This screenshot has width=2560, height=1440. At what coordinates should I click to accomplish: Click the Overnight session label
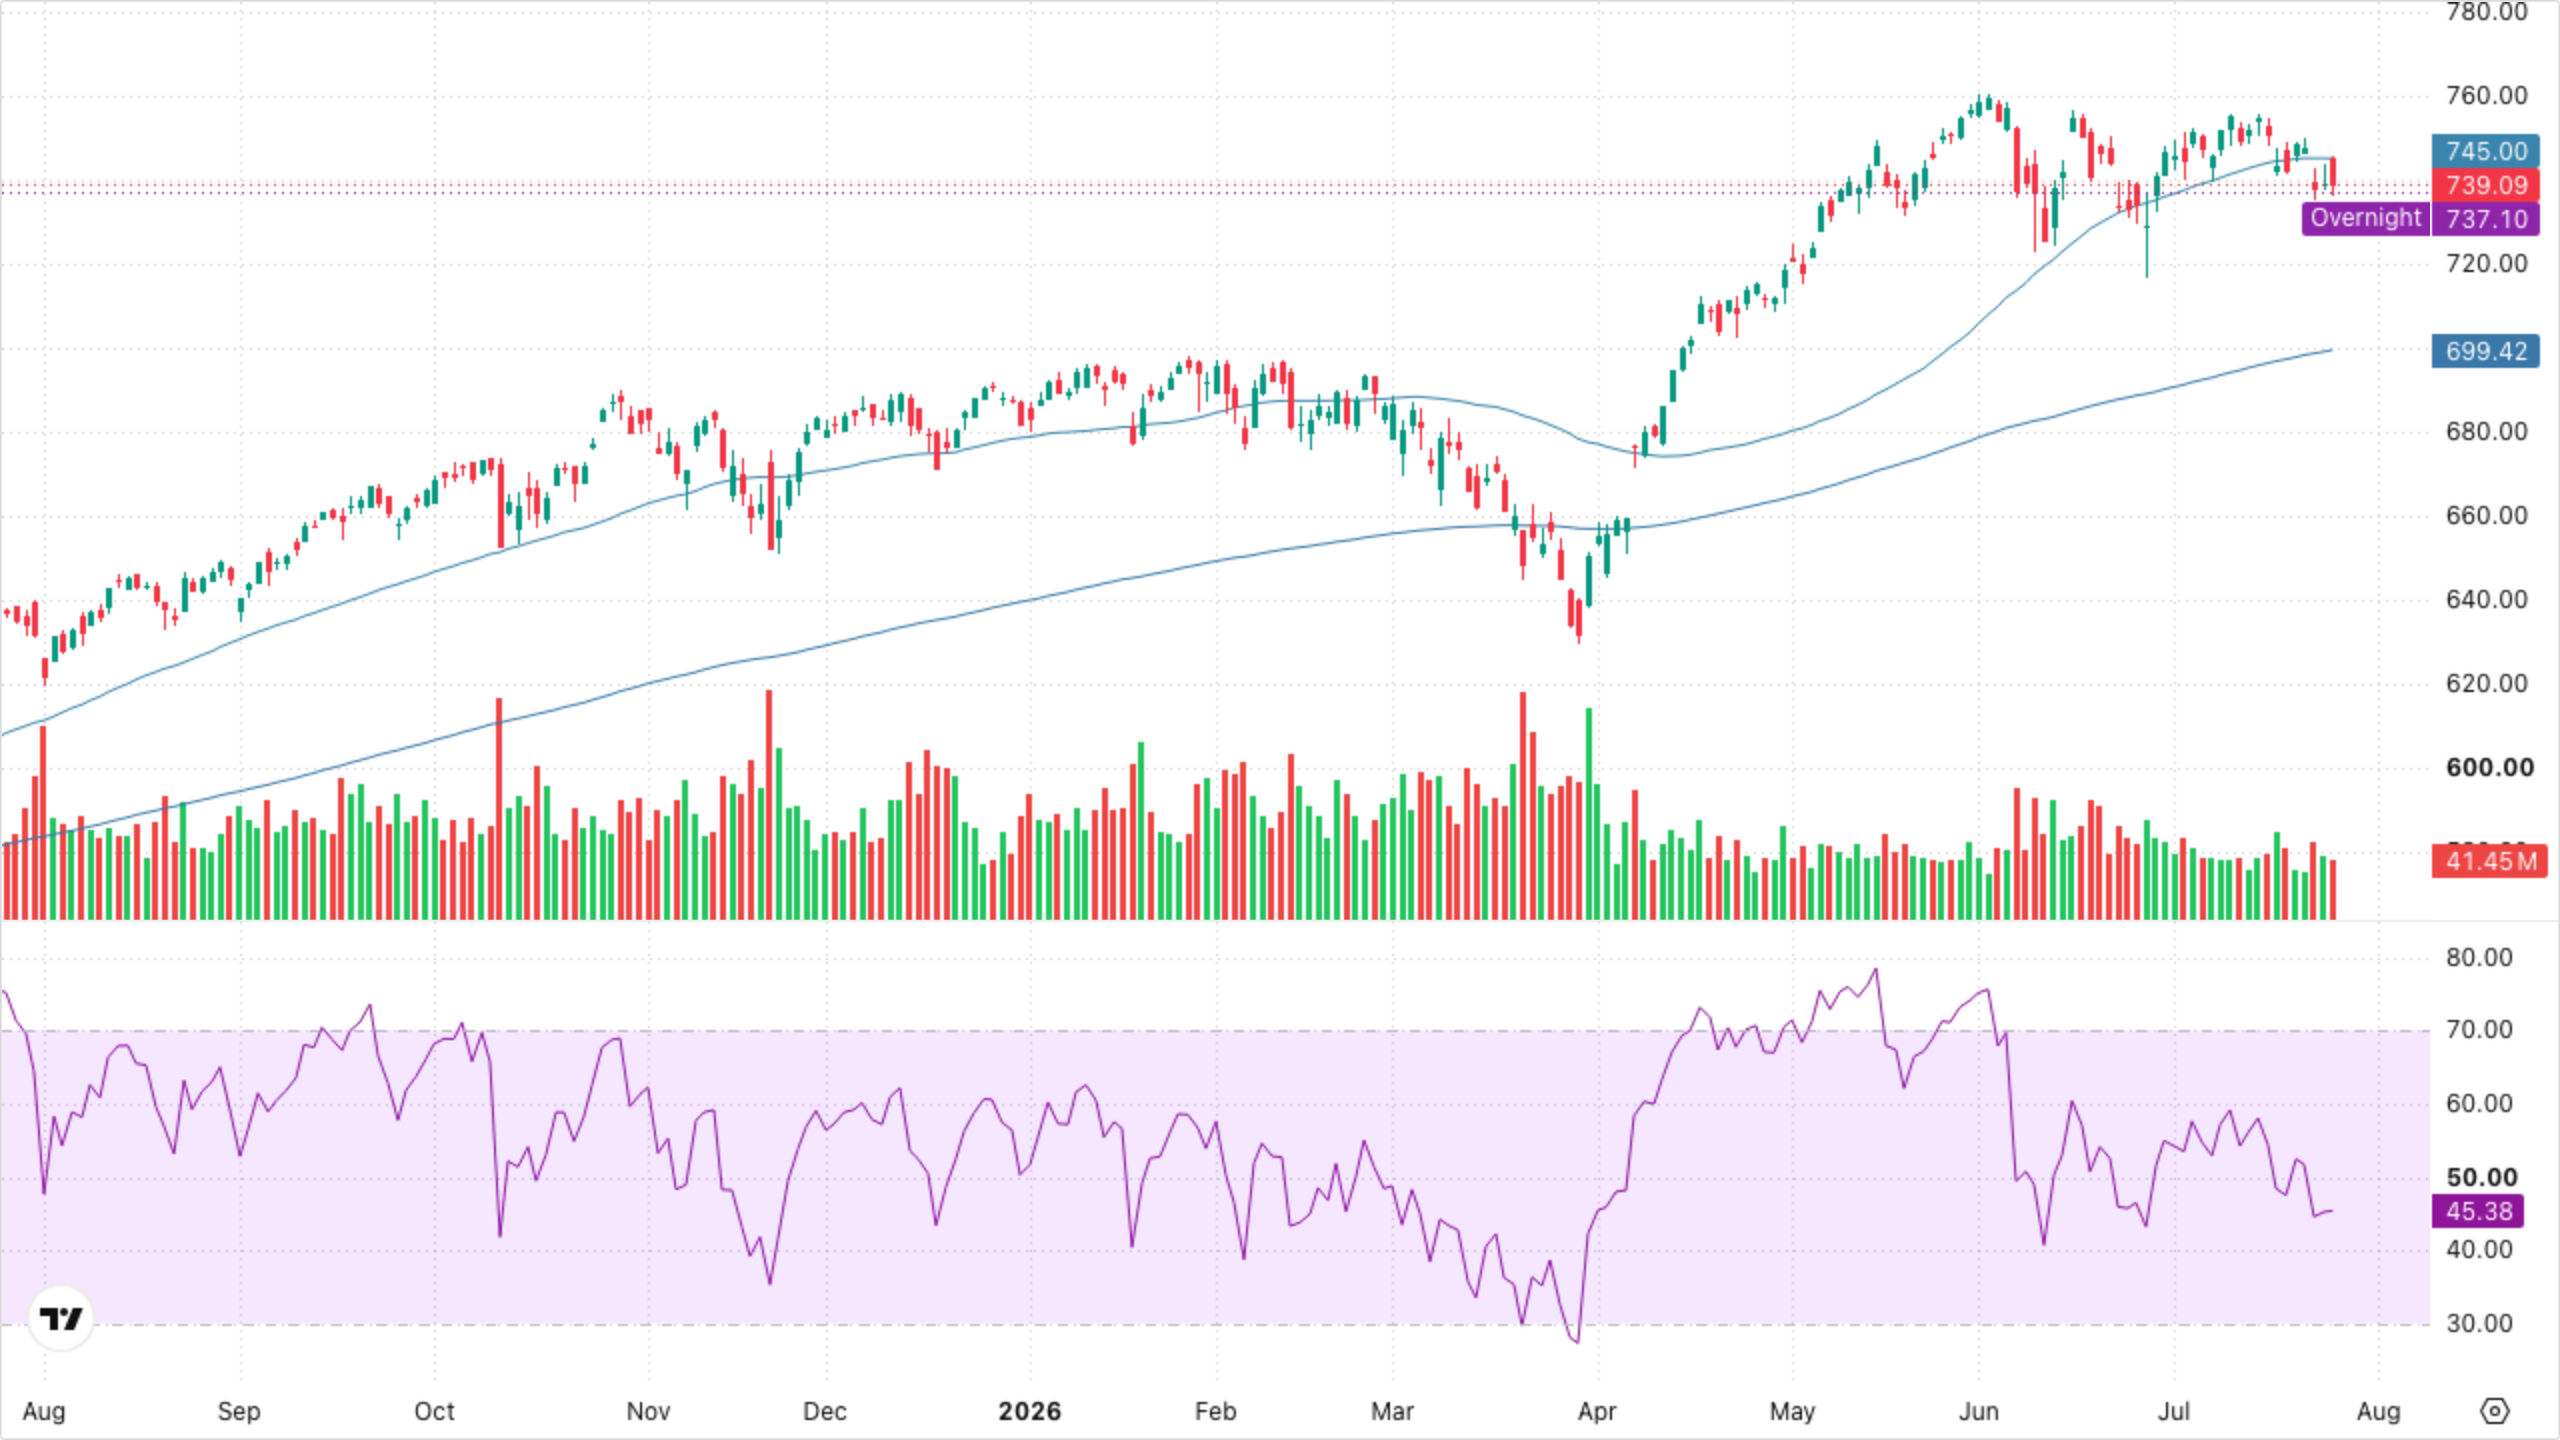[x=2365, y=218]
